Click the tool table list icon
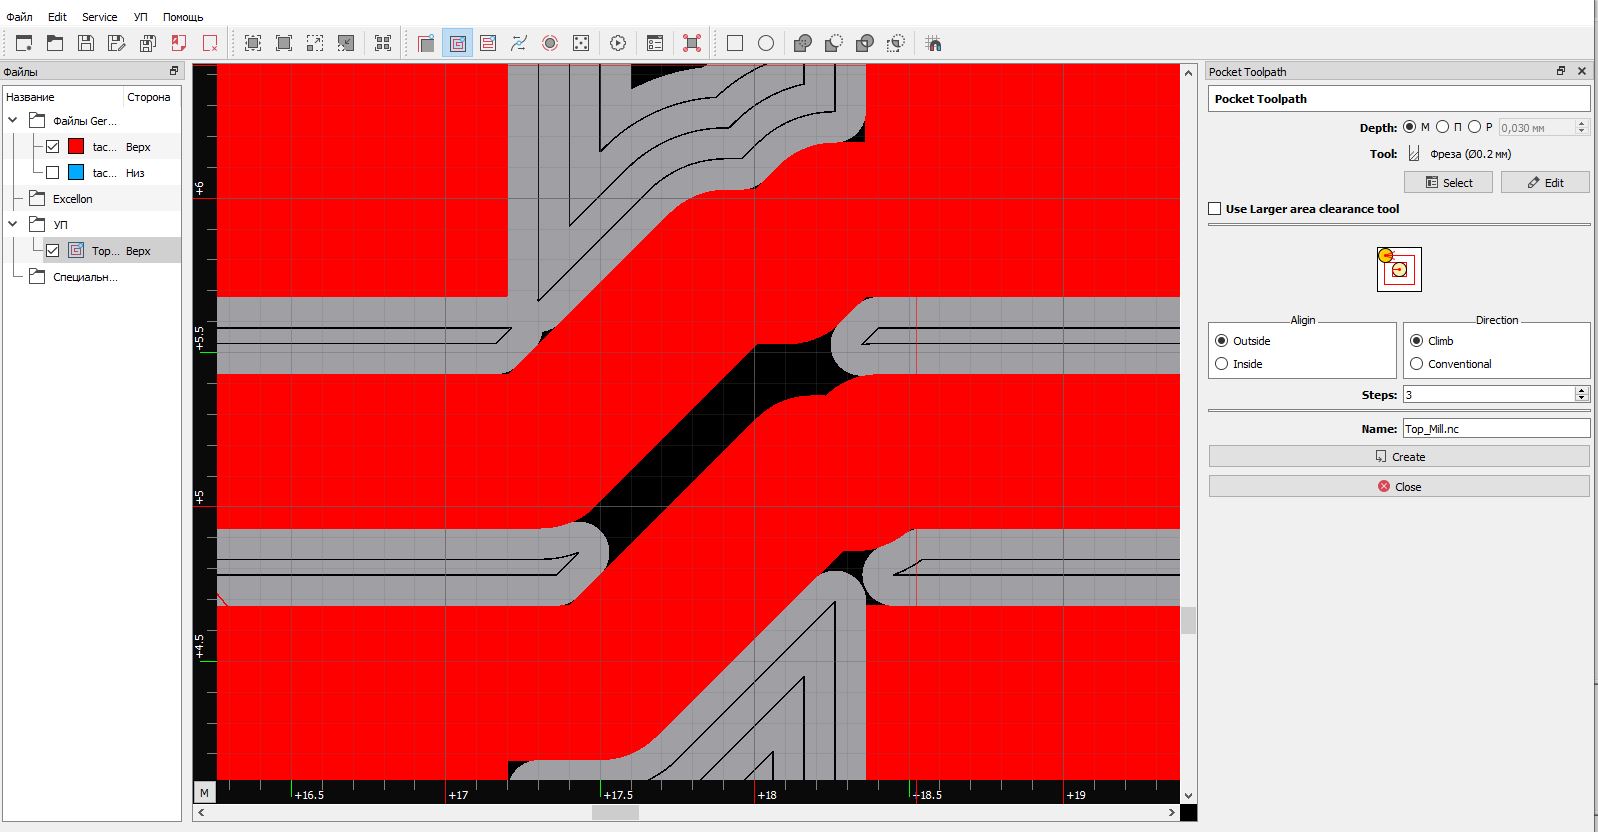The image size is (1598, 832). tap(655, 43)
